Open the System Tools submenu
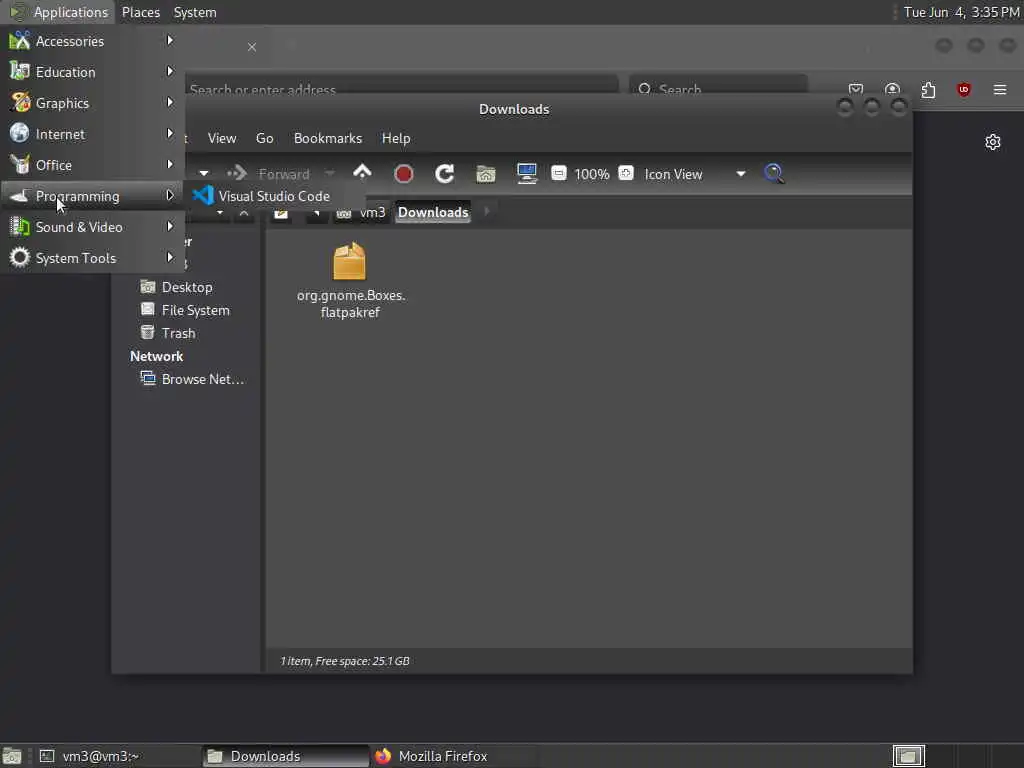This screenshot has width=1024, height=768. click(92, 258)
